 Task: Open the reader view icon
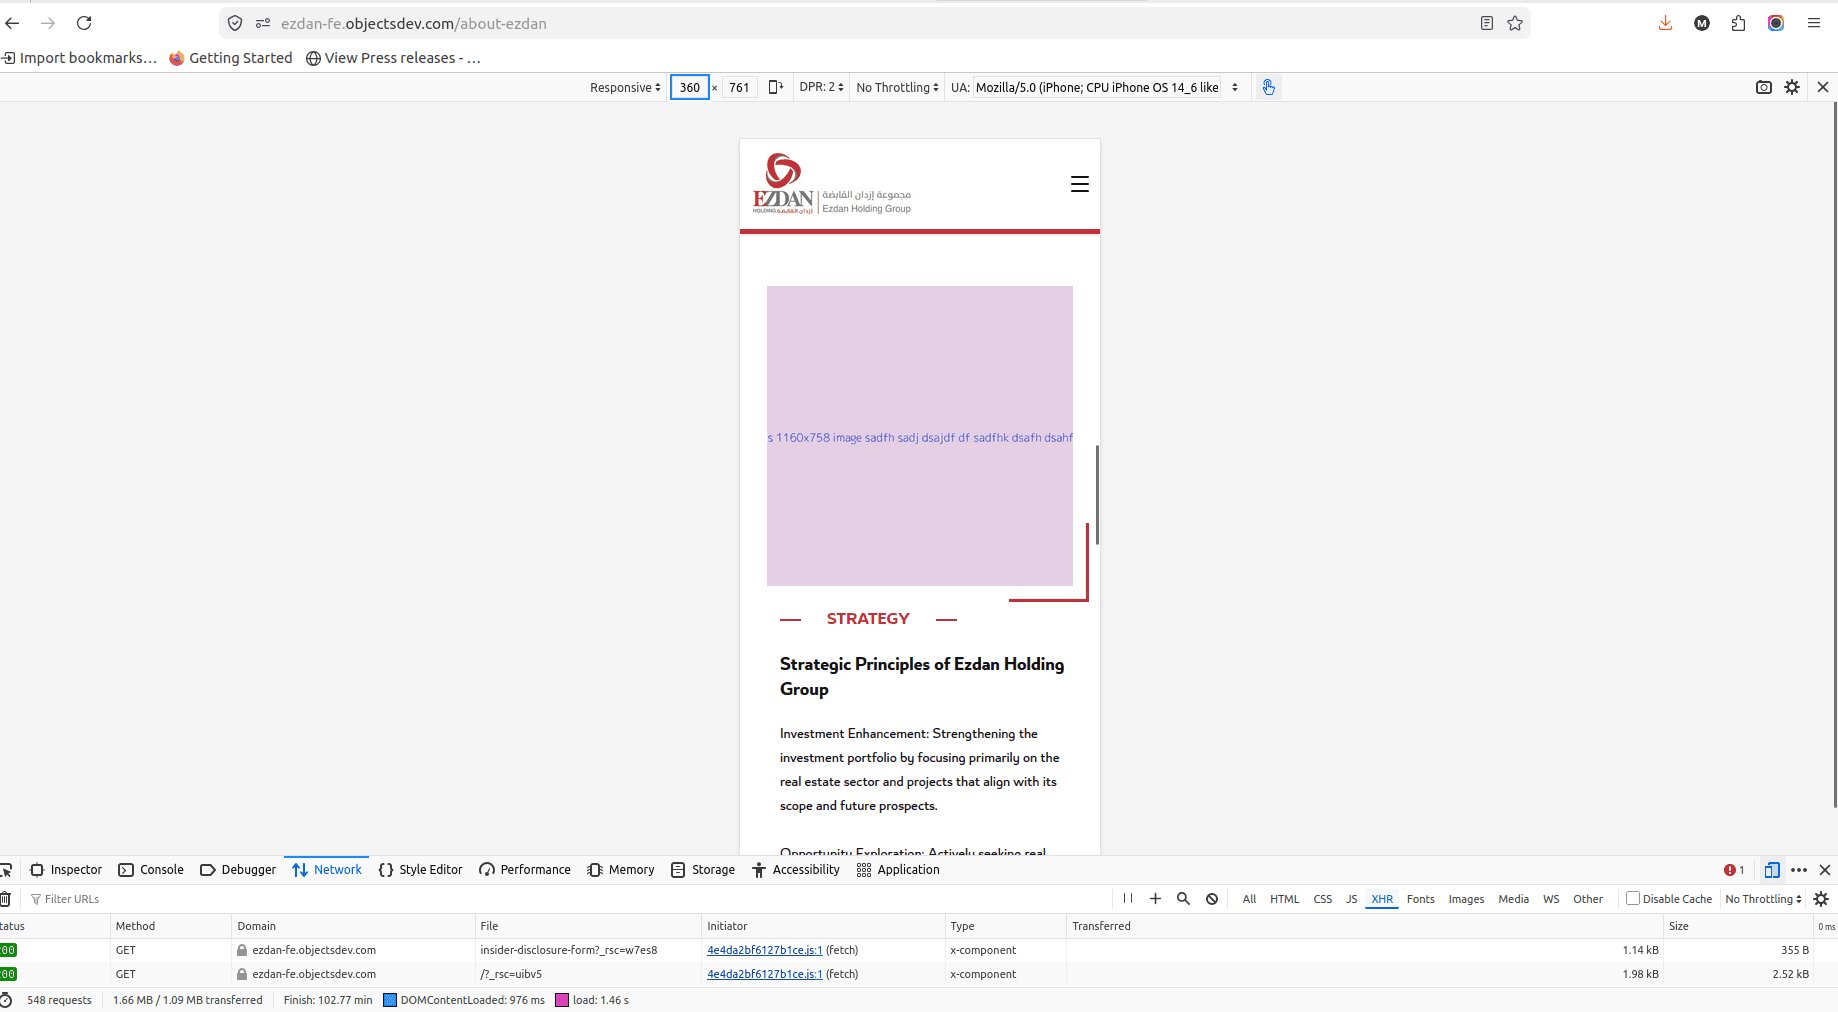pyautogui.click(x=1487, y=23)
